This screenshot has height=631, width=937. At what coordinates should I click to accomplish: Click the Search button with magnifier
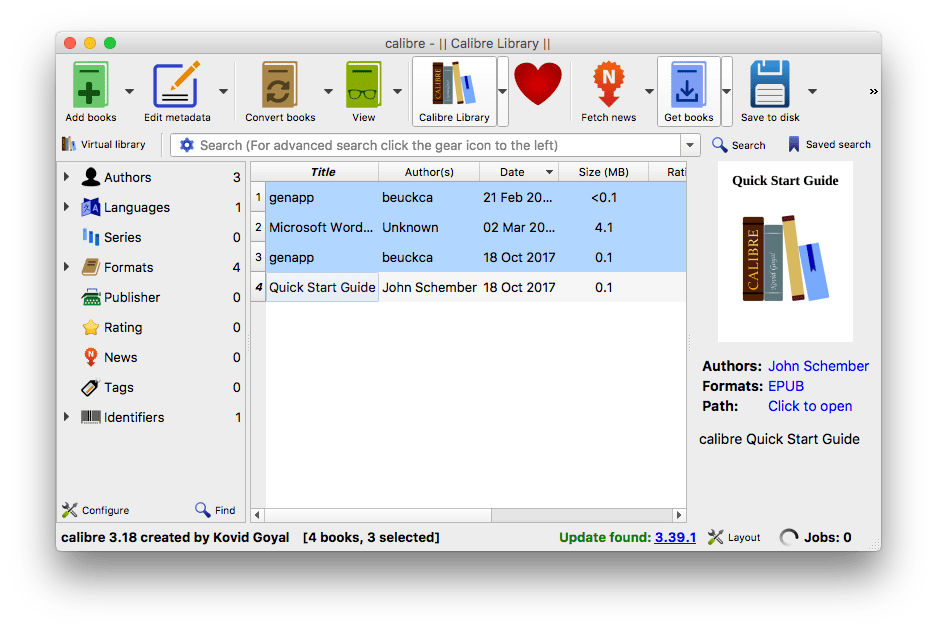[x=739, y=145]
